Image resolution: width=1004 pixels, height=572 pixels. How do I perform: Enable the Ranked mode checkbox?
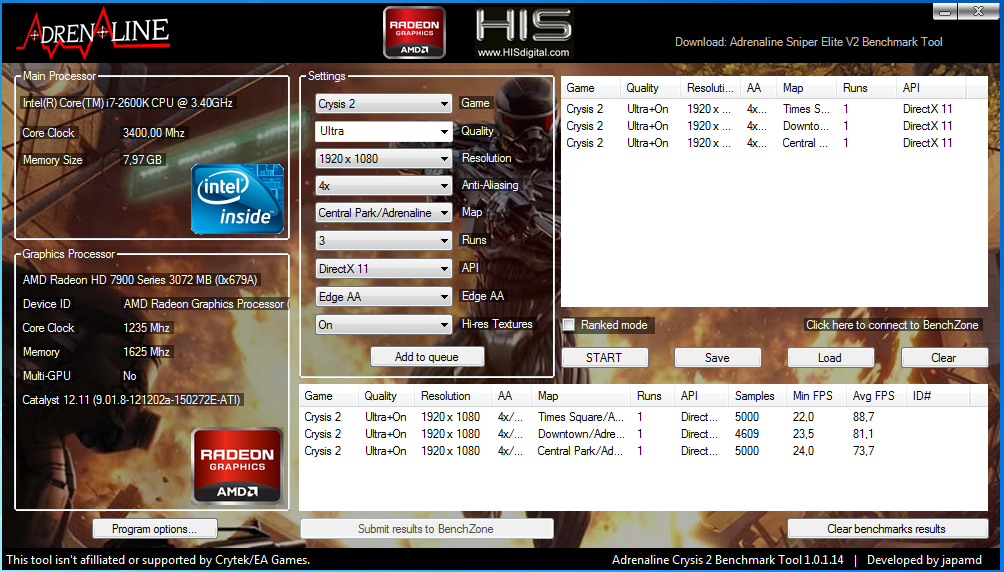[x=568, y=325]
